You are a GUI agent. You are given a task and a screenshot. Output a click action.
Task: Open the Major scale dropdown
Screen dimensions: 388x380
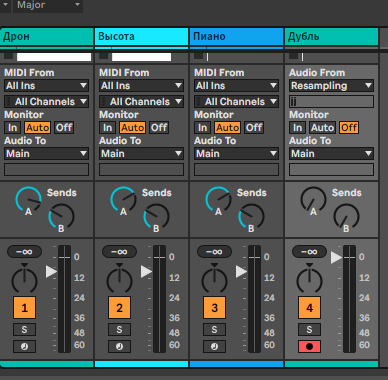coord(48,5)
